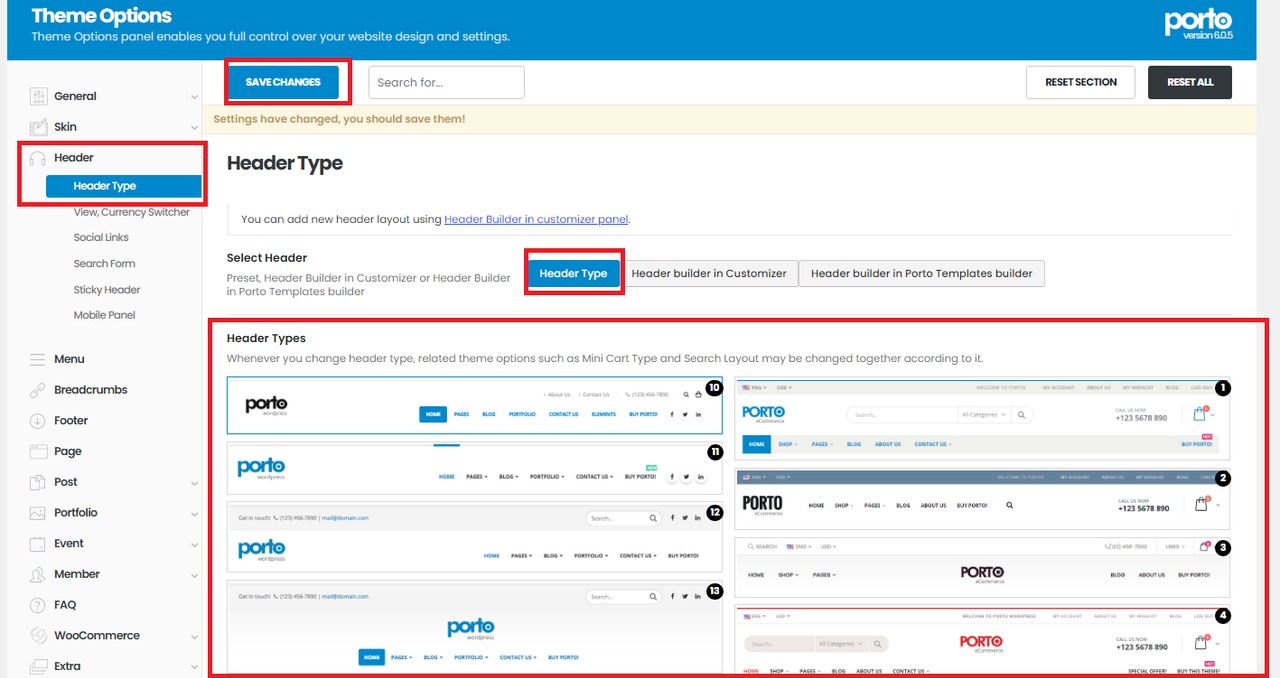Choose header type 12 thumbnail
Screen dimensions: 1280x678
click(475, 537)
